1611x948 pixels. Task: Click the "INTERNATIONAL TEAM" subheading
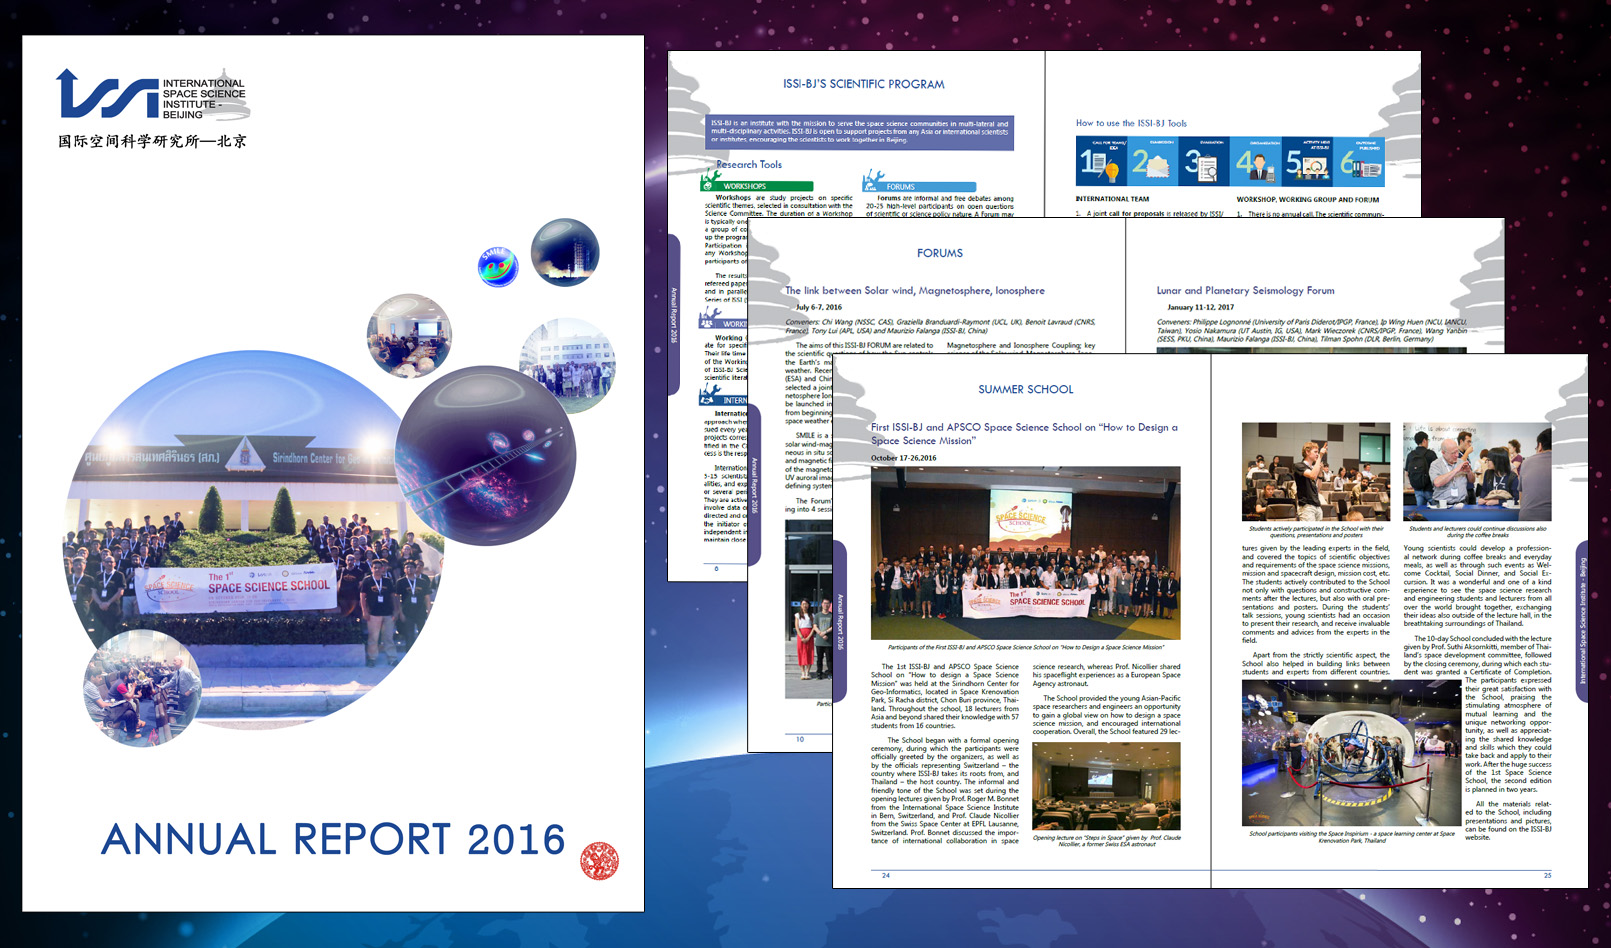click(x=1112, y=199)
